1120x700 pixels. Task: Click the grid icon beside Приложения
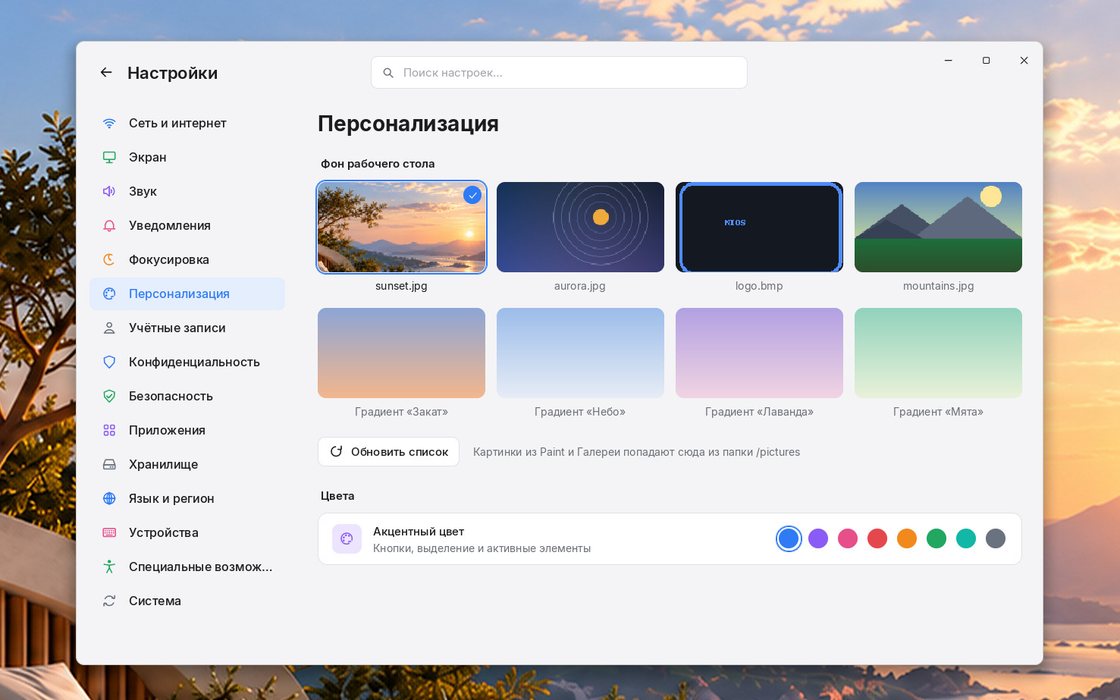pyautogui.click(x=109, y=430)
